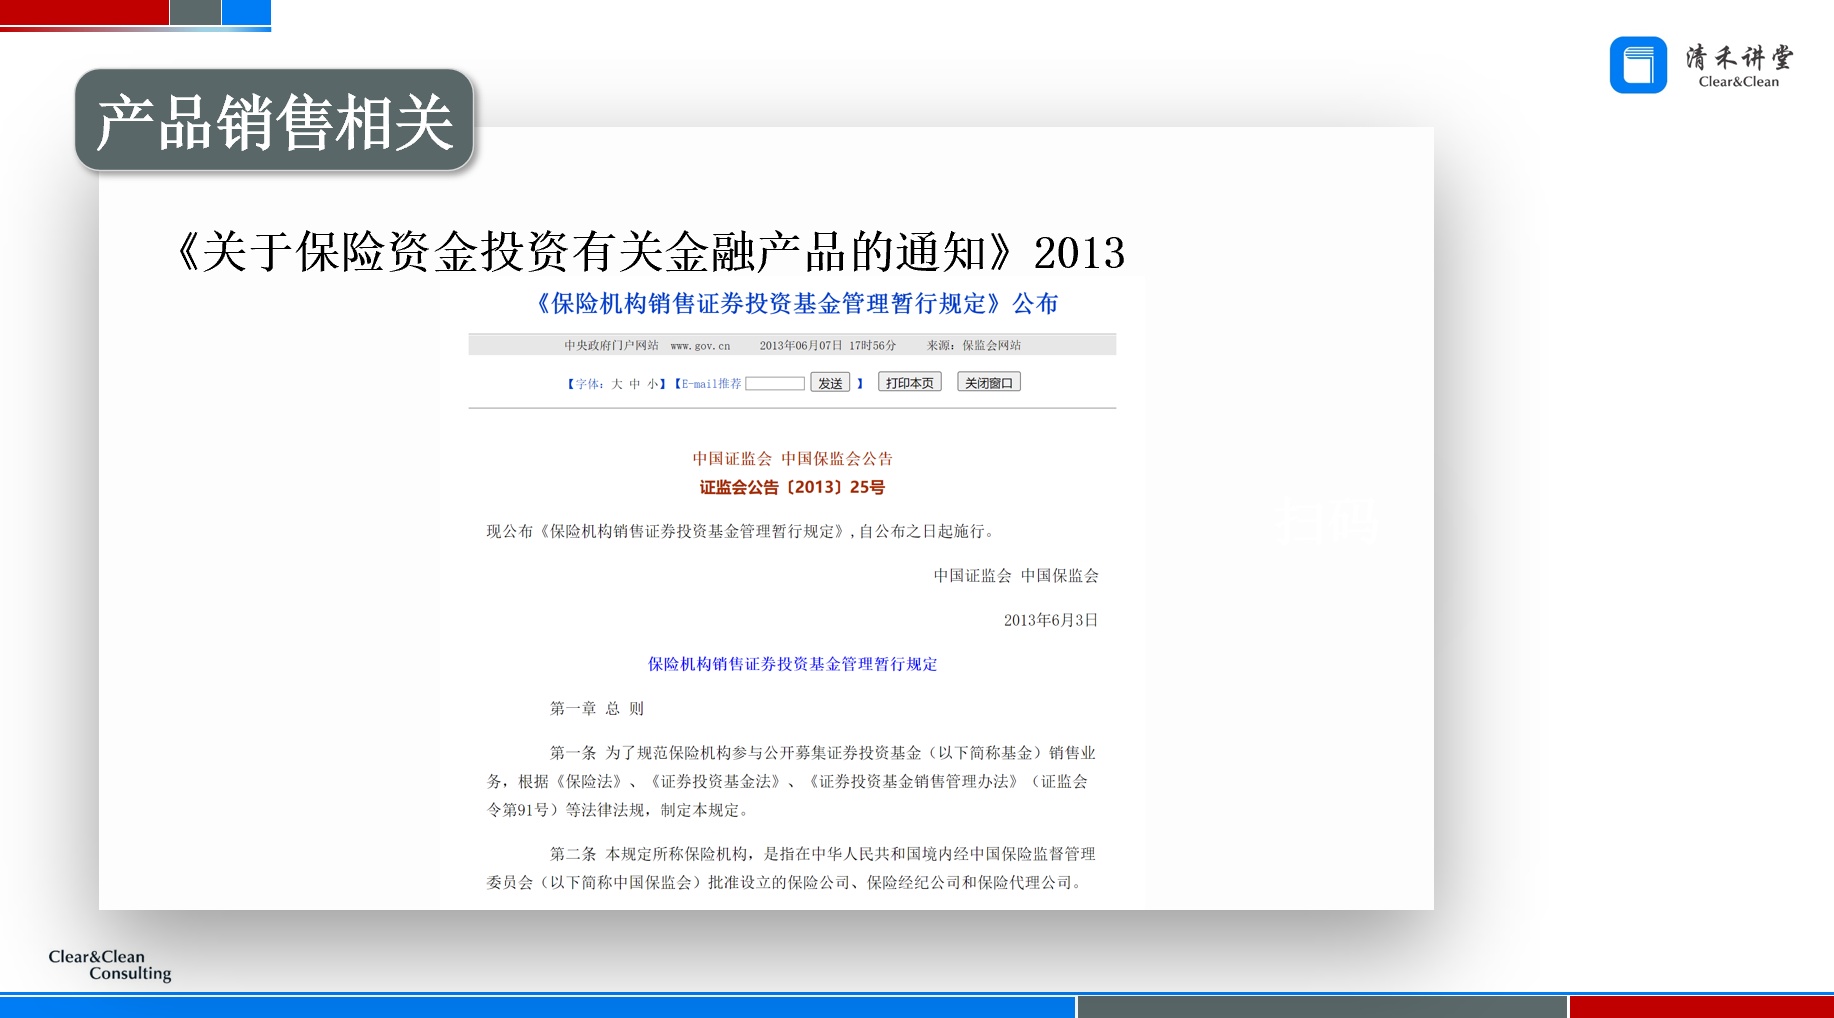Screen dimensions: 1834x1018
Task: Click the www.gov.cn site address
Action: [x=700, y=346]
